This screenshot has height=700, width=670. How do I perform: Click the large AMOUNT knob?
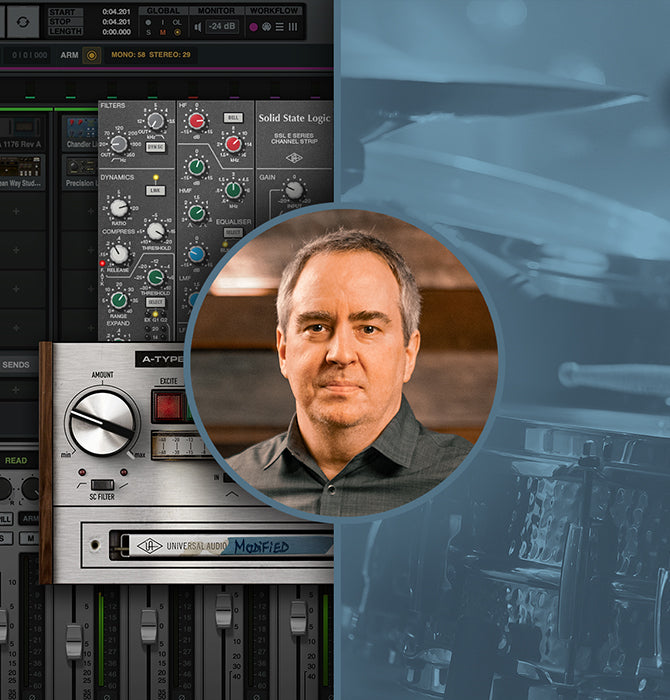[103, 422]
